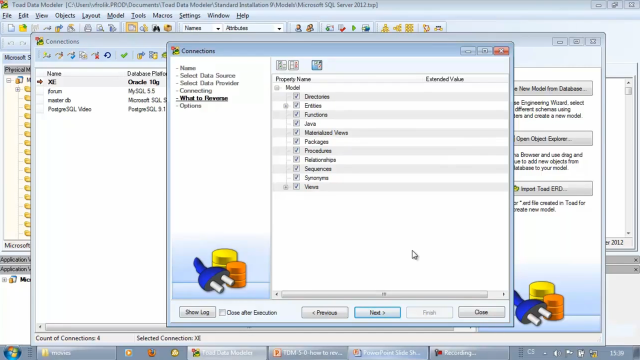Click the wizard horizontal scrollbar thumb
The height and width of the screenshot is (360, 640).
384,294
